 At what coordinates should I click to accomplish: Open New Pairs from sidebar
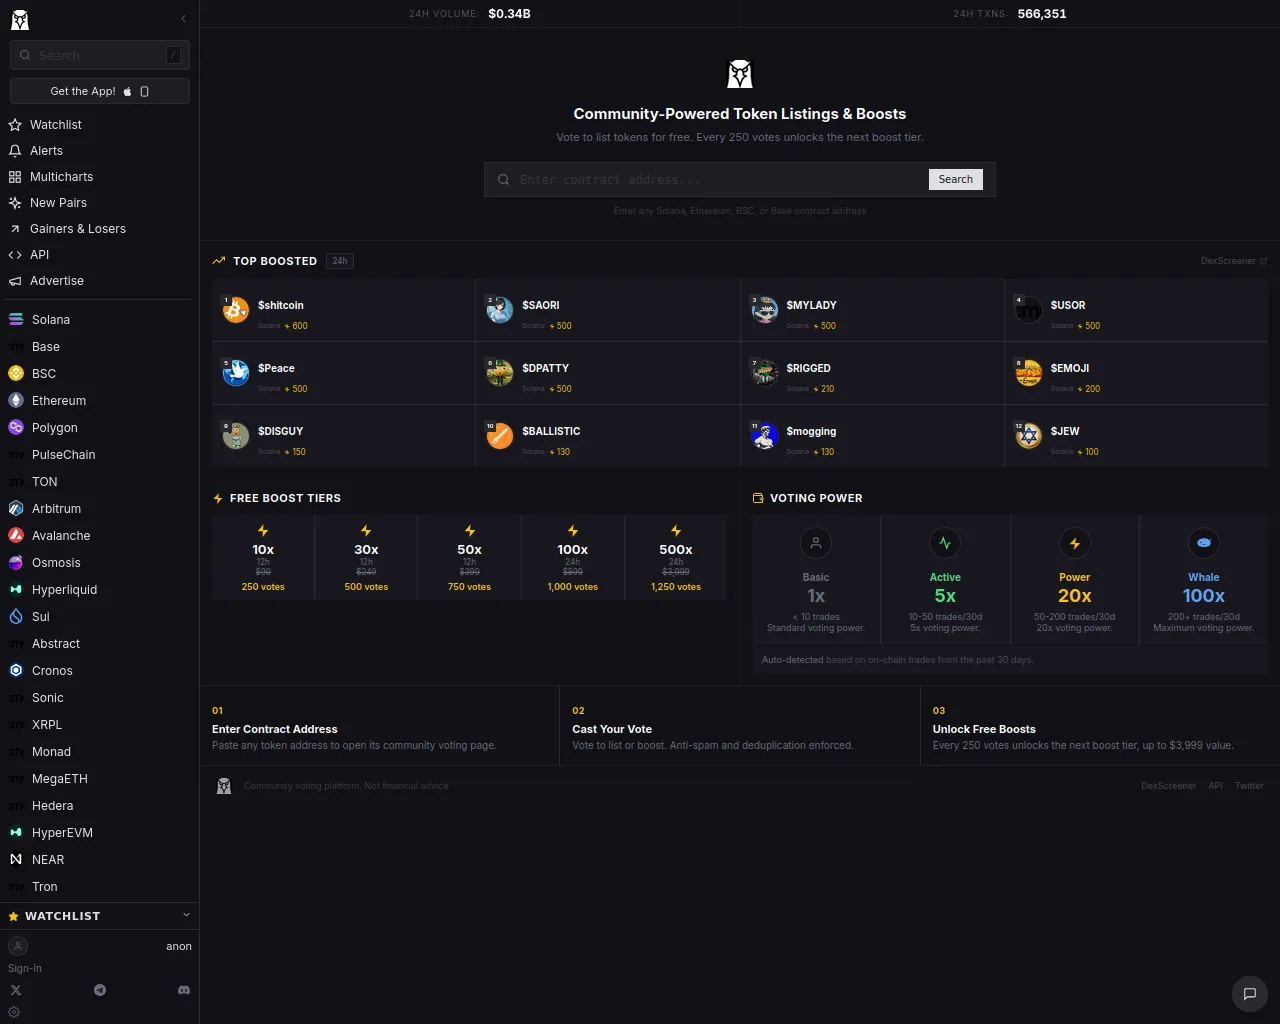(x=58, y=203)
